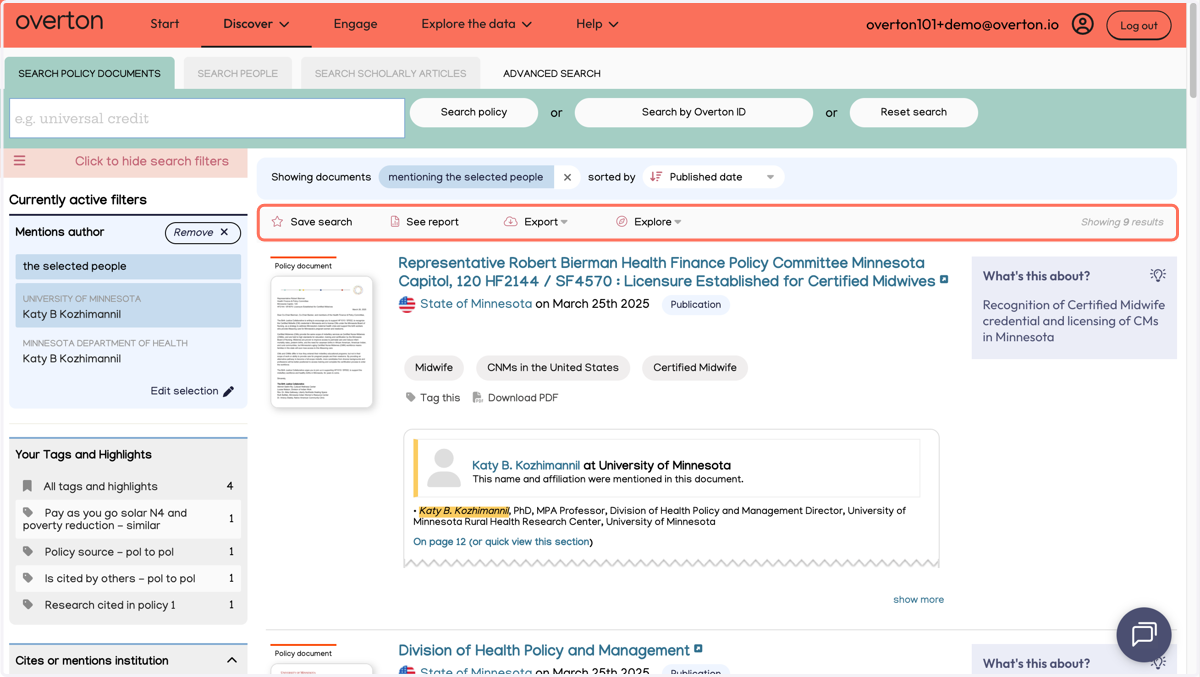This screenshot has width=1200, height=677.
Task: Select University of Minnesota Katy B Kozhimannil filter
Action: tap(128, 305)
